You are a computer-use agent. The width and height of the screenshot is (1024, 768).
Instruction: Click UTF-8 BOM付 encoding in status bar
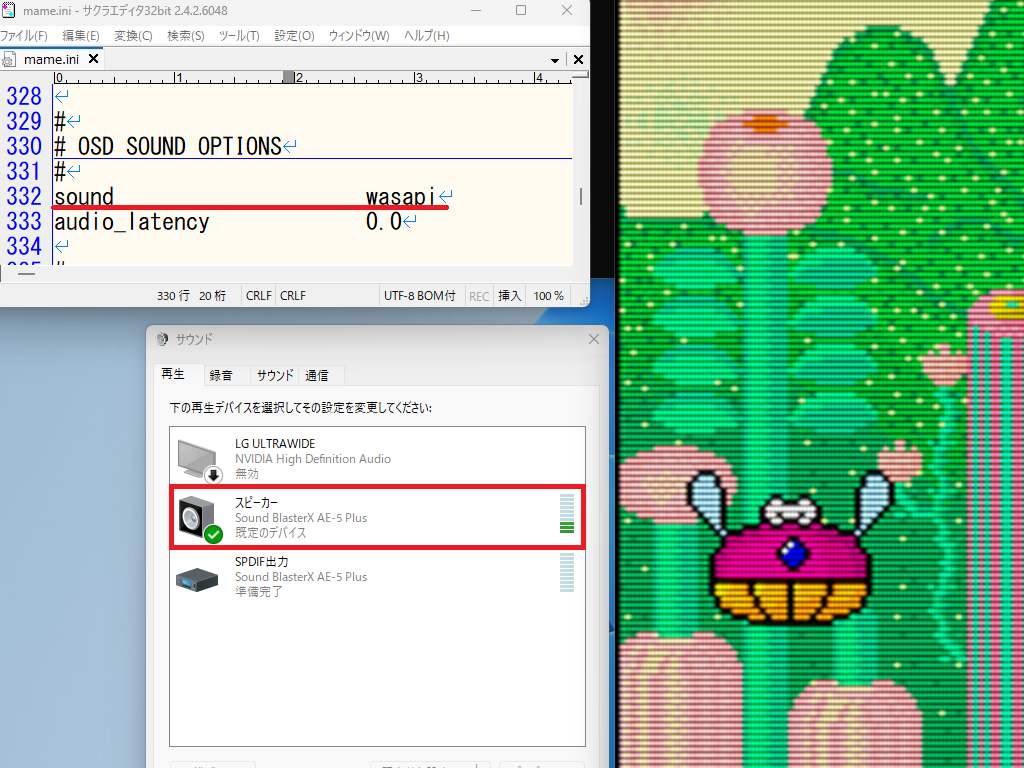pyautogui.click(x=419, y=296)
